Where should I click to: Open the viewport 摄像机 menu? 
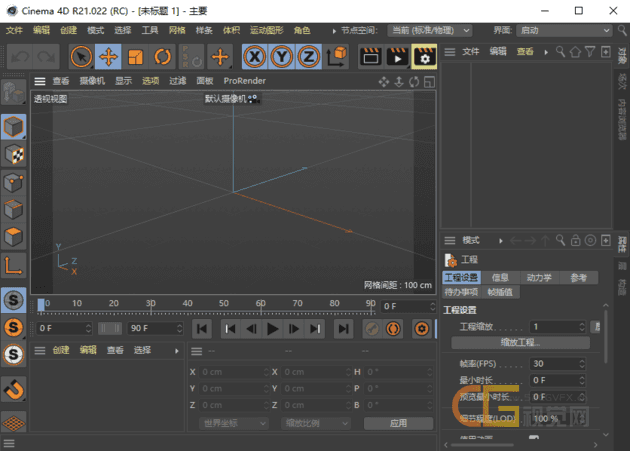point(92,81)
